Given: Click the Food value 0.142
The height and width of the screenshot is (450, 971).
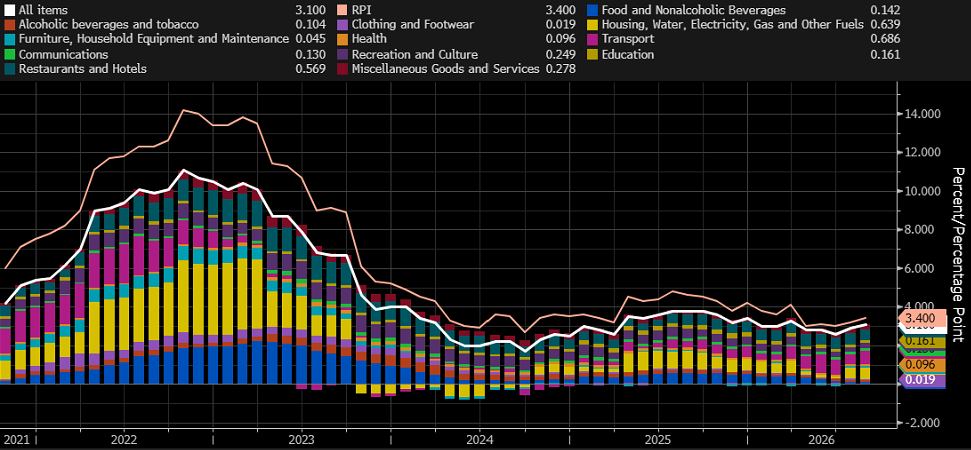Looking at the screenshot, I should (885, 10).
